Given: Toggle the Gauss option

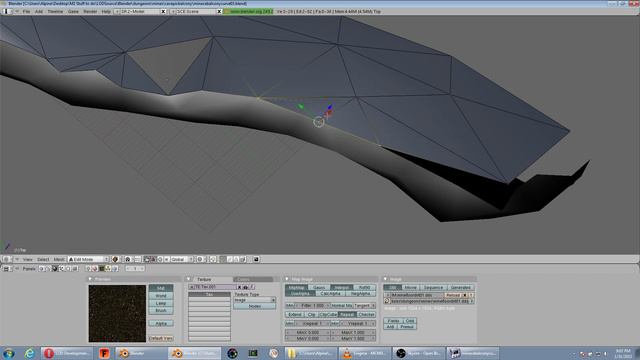Looking at the screenshot, I should coord(319,287).
